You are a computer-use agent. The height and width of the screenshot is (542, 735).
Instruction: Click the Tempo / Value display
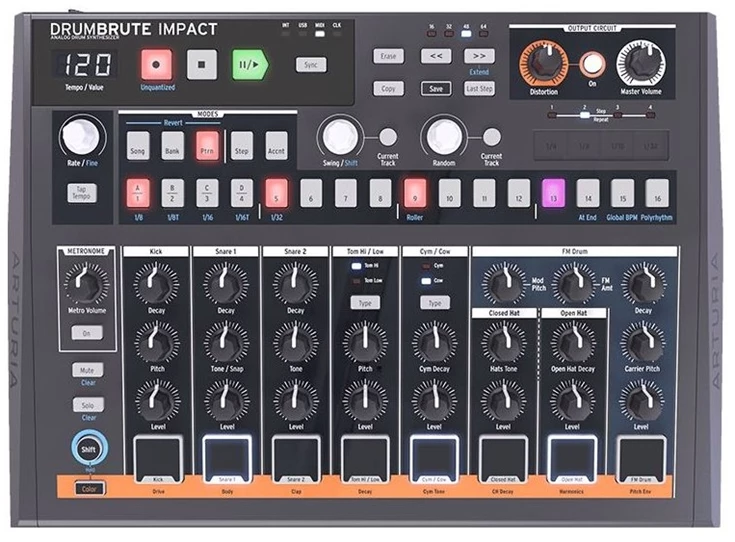pyautogui.click(x=84, y=65)
